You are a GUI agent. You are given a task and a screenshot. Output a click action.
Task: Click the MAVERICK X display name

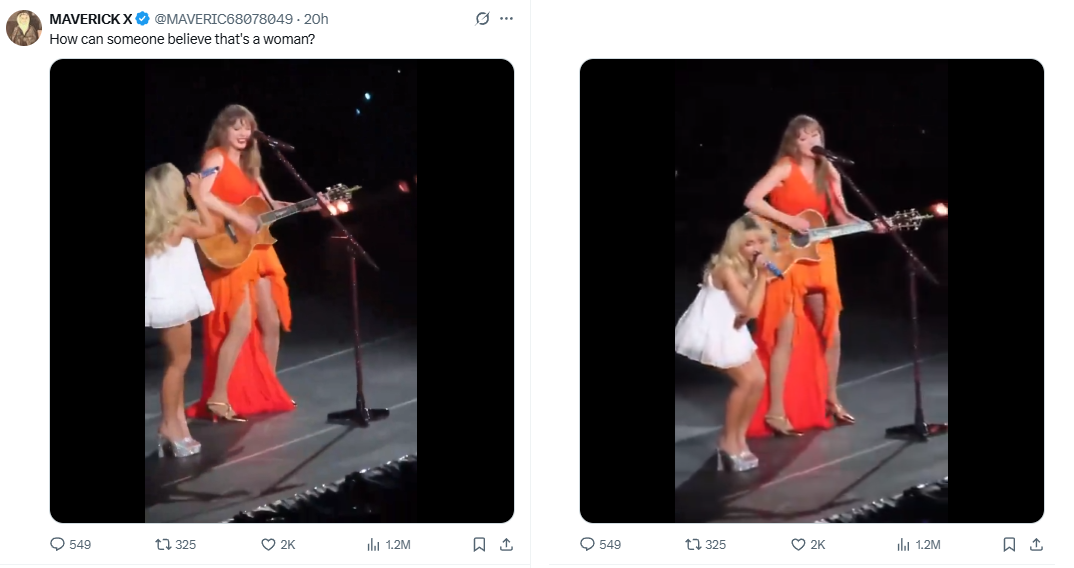click(90, 19)
